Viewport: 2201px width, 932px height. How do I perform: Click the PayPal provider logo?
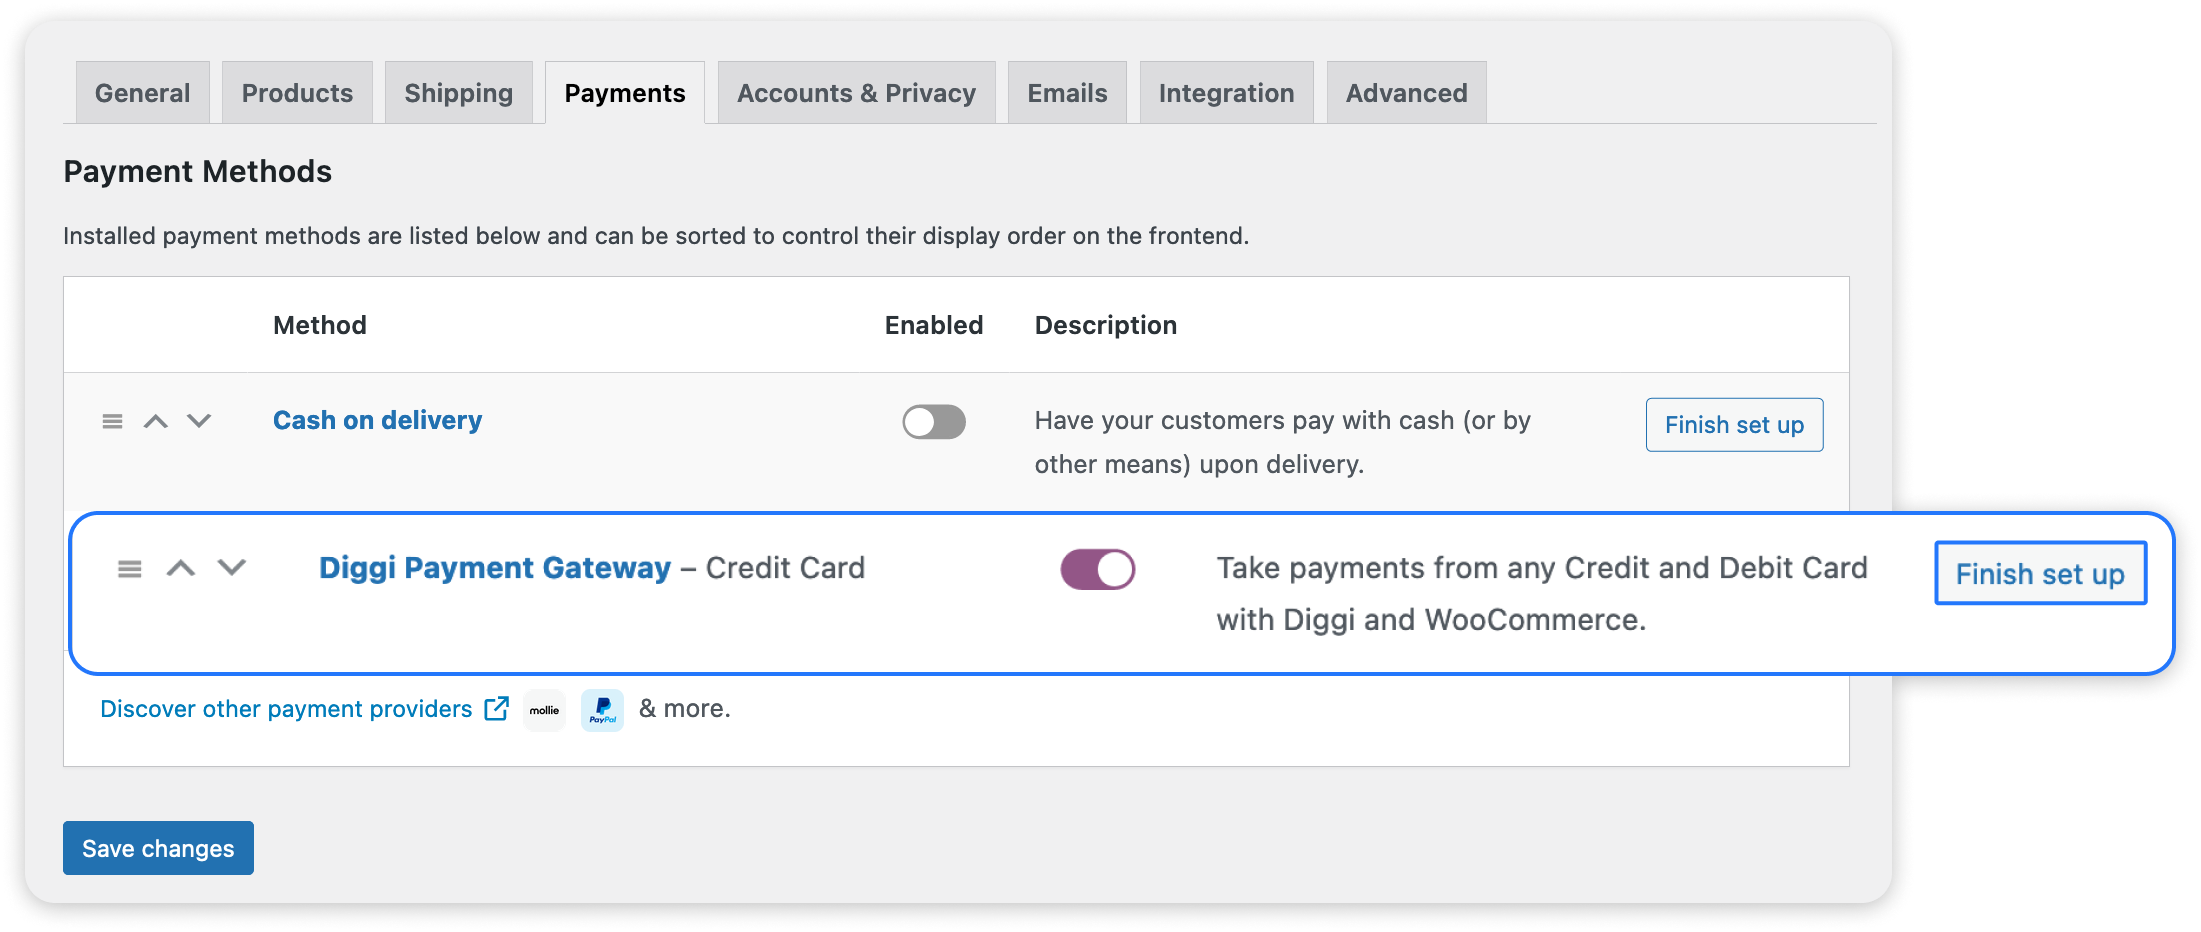pyautogui.click(x=602, y=710)
